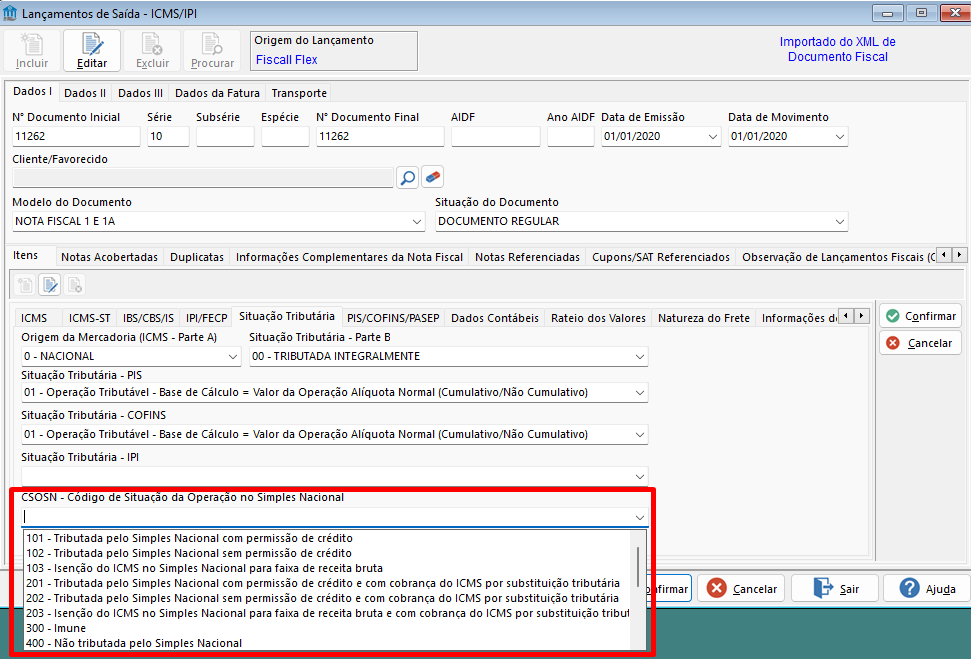Viewport: 971px width, 659px height.
Task: Open the Situação Tributária IPI dropdown
Action: [x=640, y=477]
